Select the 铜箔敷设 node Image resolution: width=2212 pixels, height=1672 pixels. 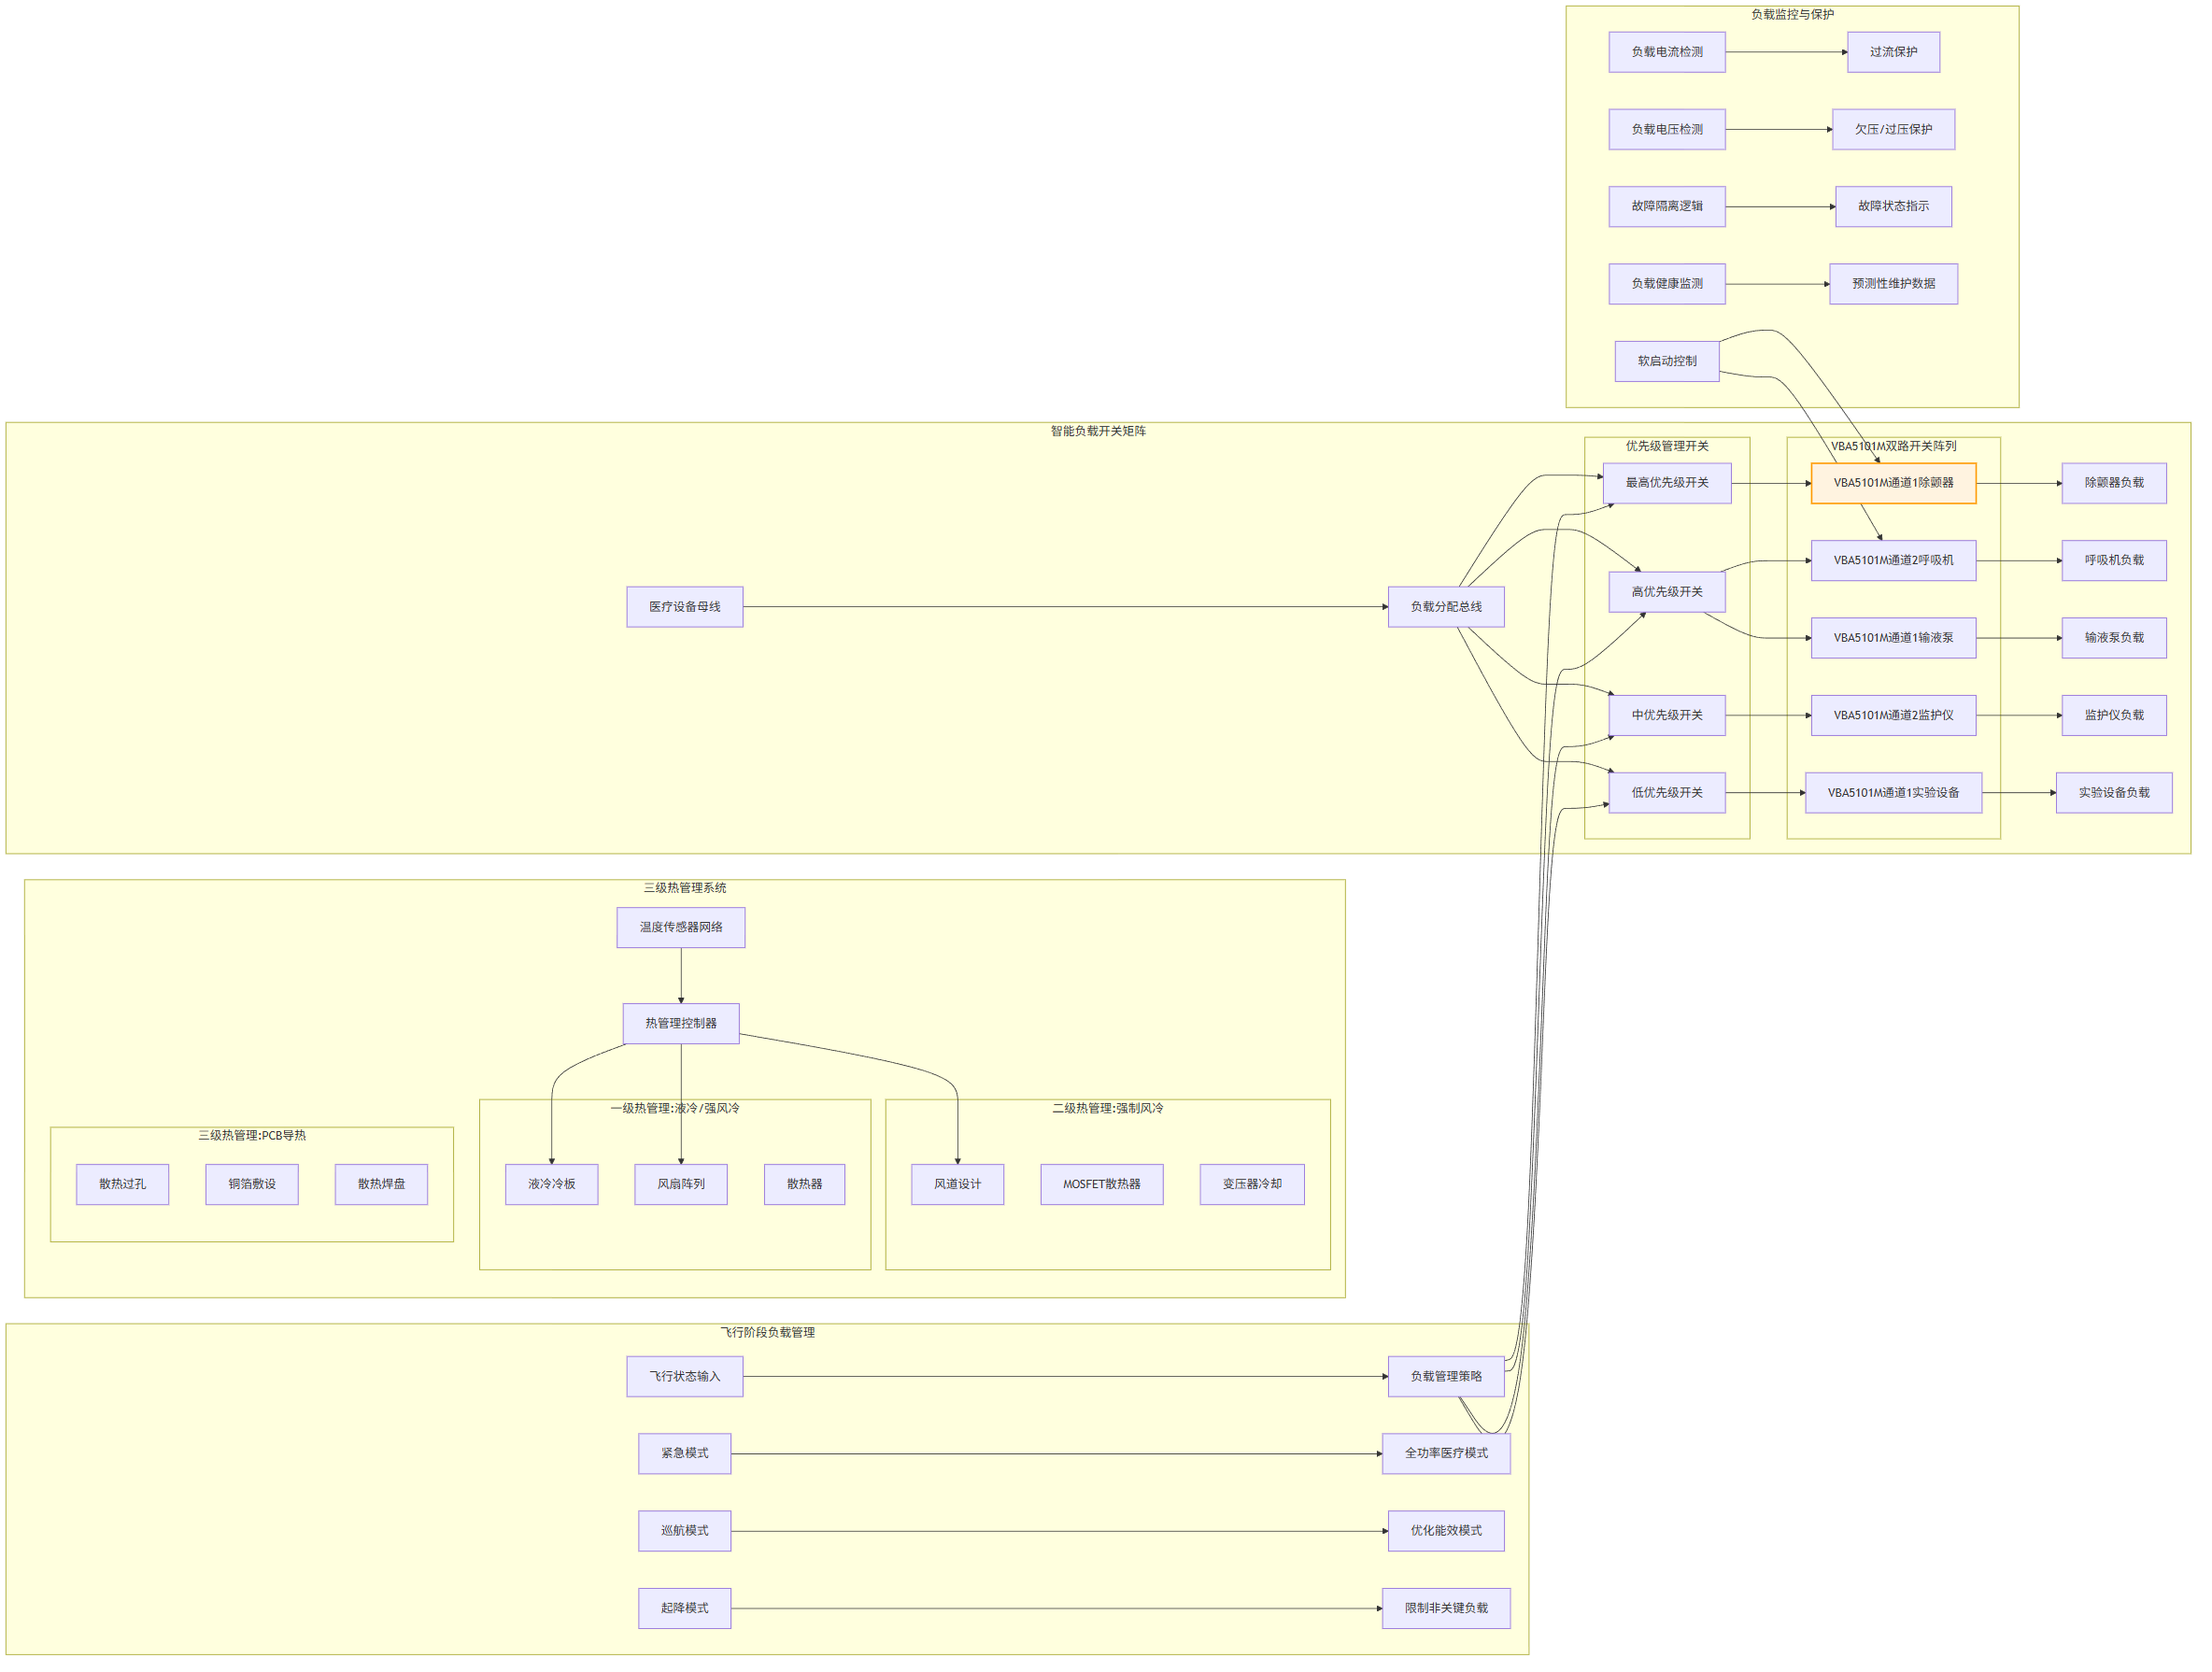pyautogui.click(x=252, y=1184)
